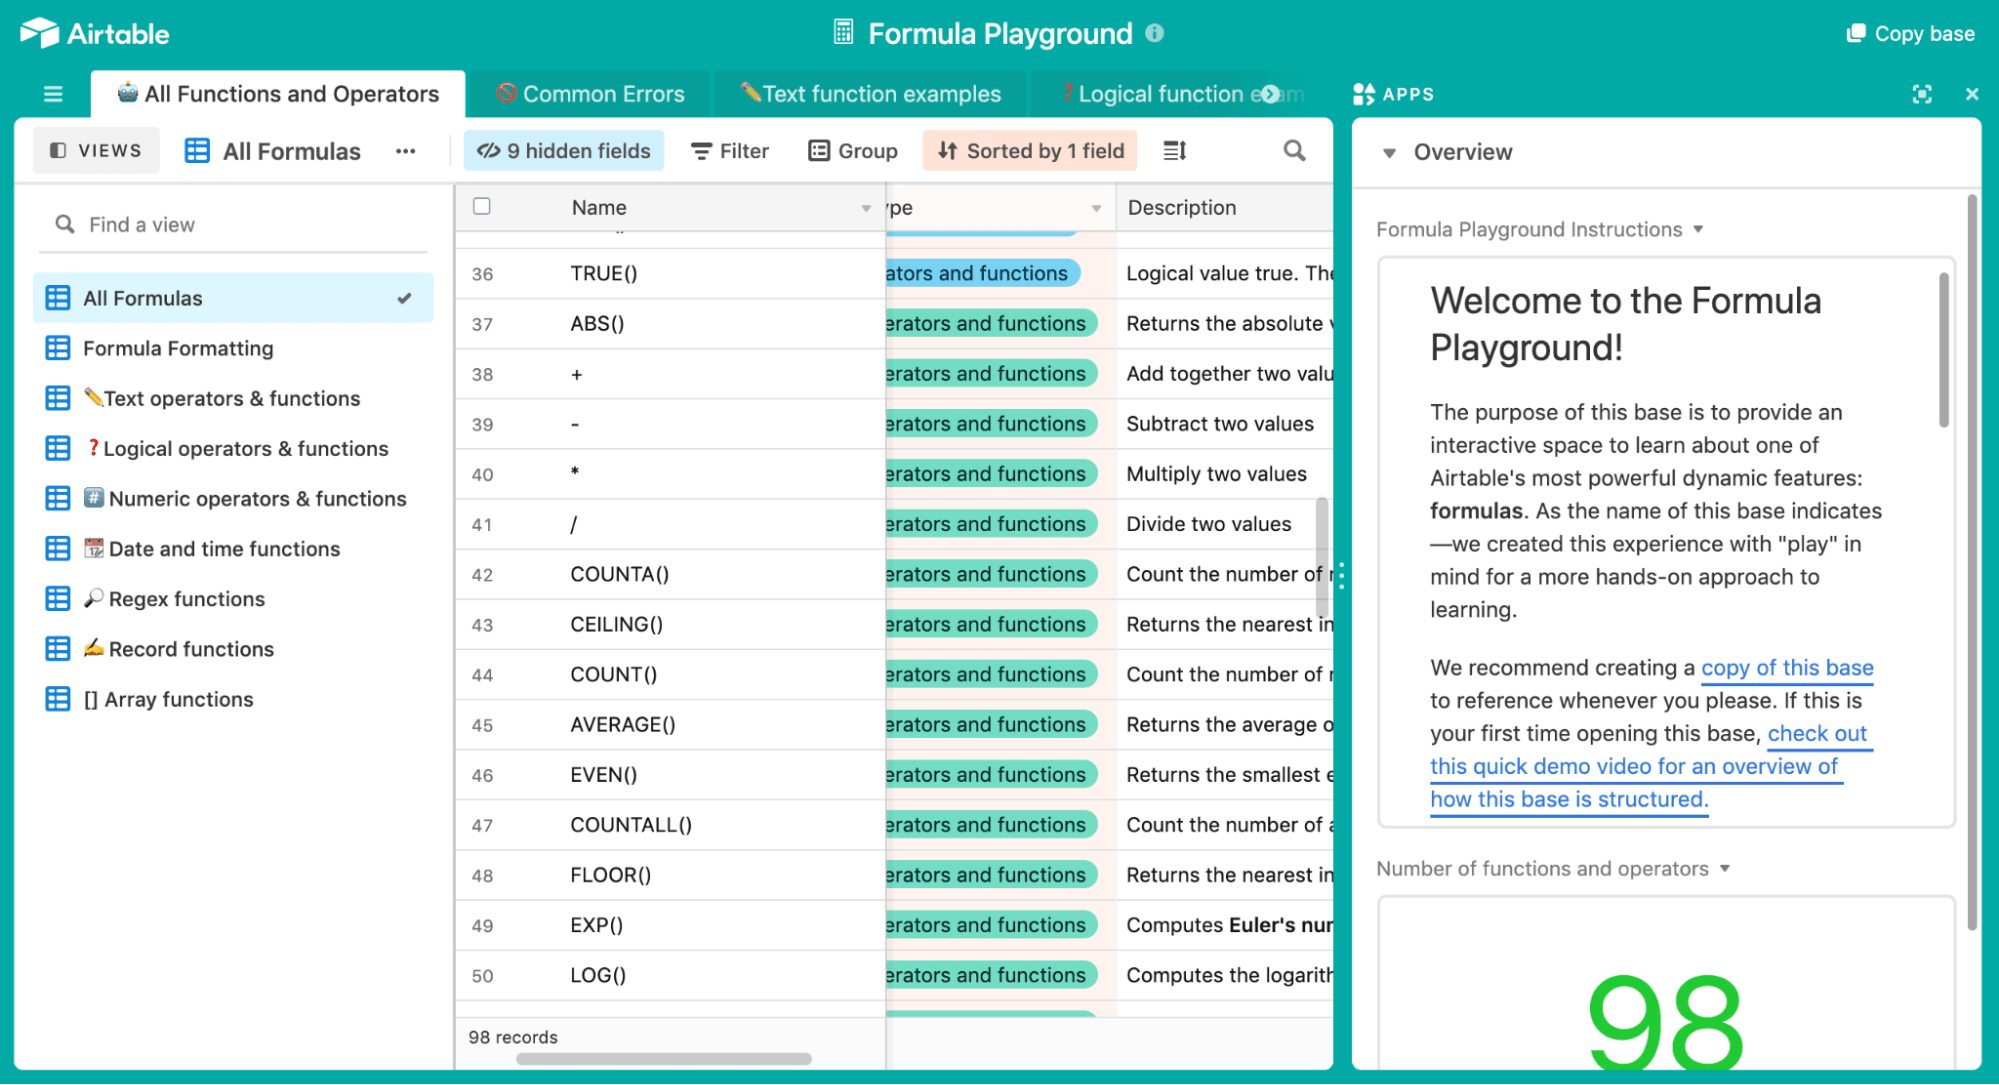Image resolution: width=1999 pixels, height=1085 pixels.
Task: Tick the select-all records checkbox
Action: click(481, 206)
